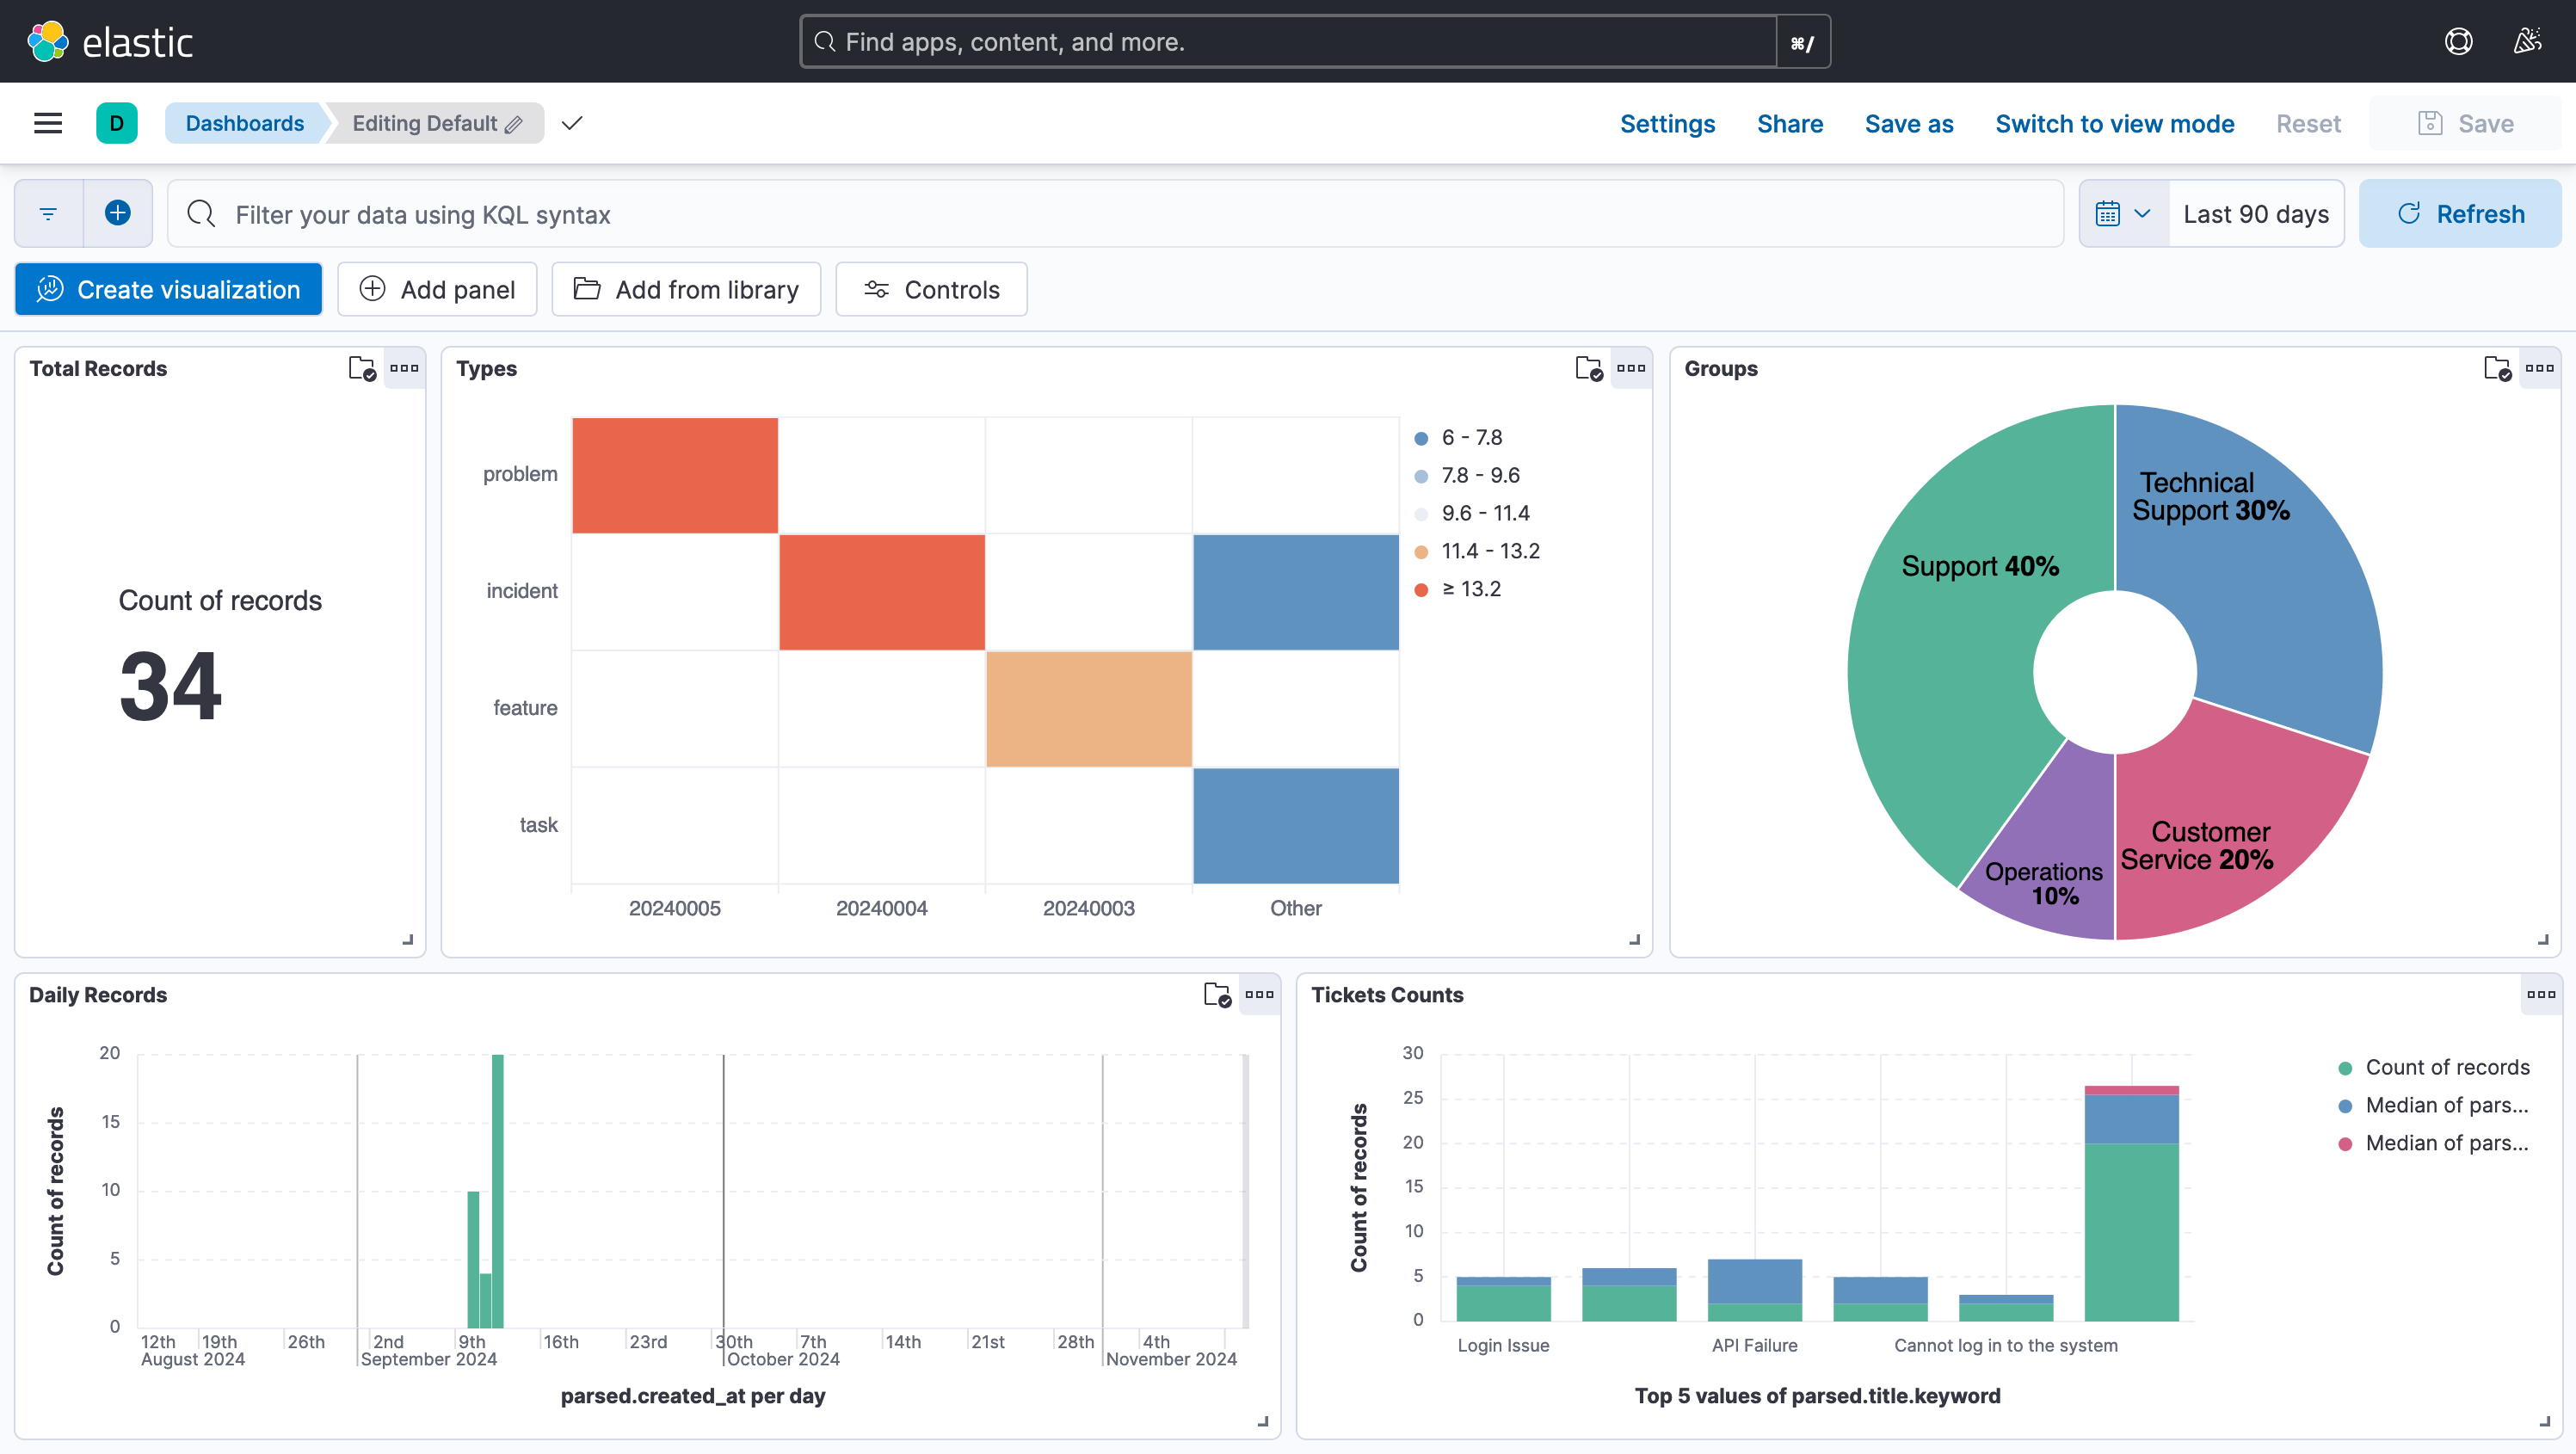
Task: Click the Reset option
Action: click(2308, 123)
